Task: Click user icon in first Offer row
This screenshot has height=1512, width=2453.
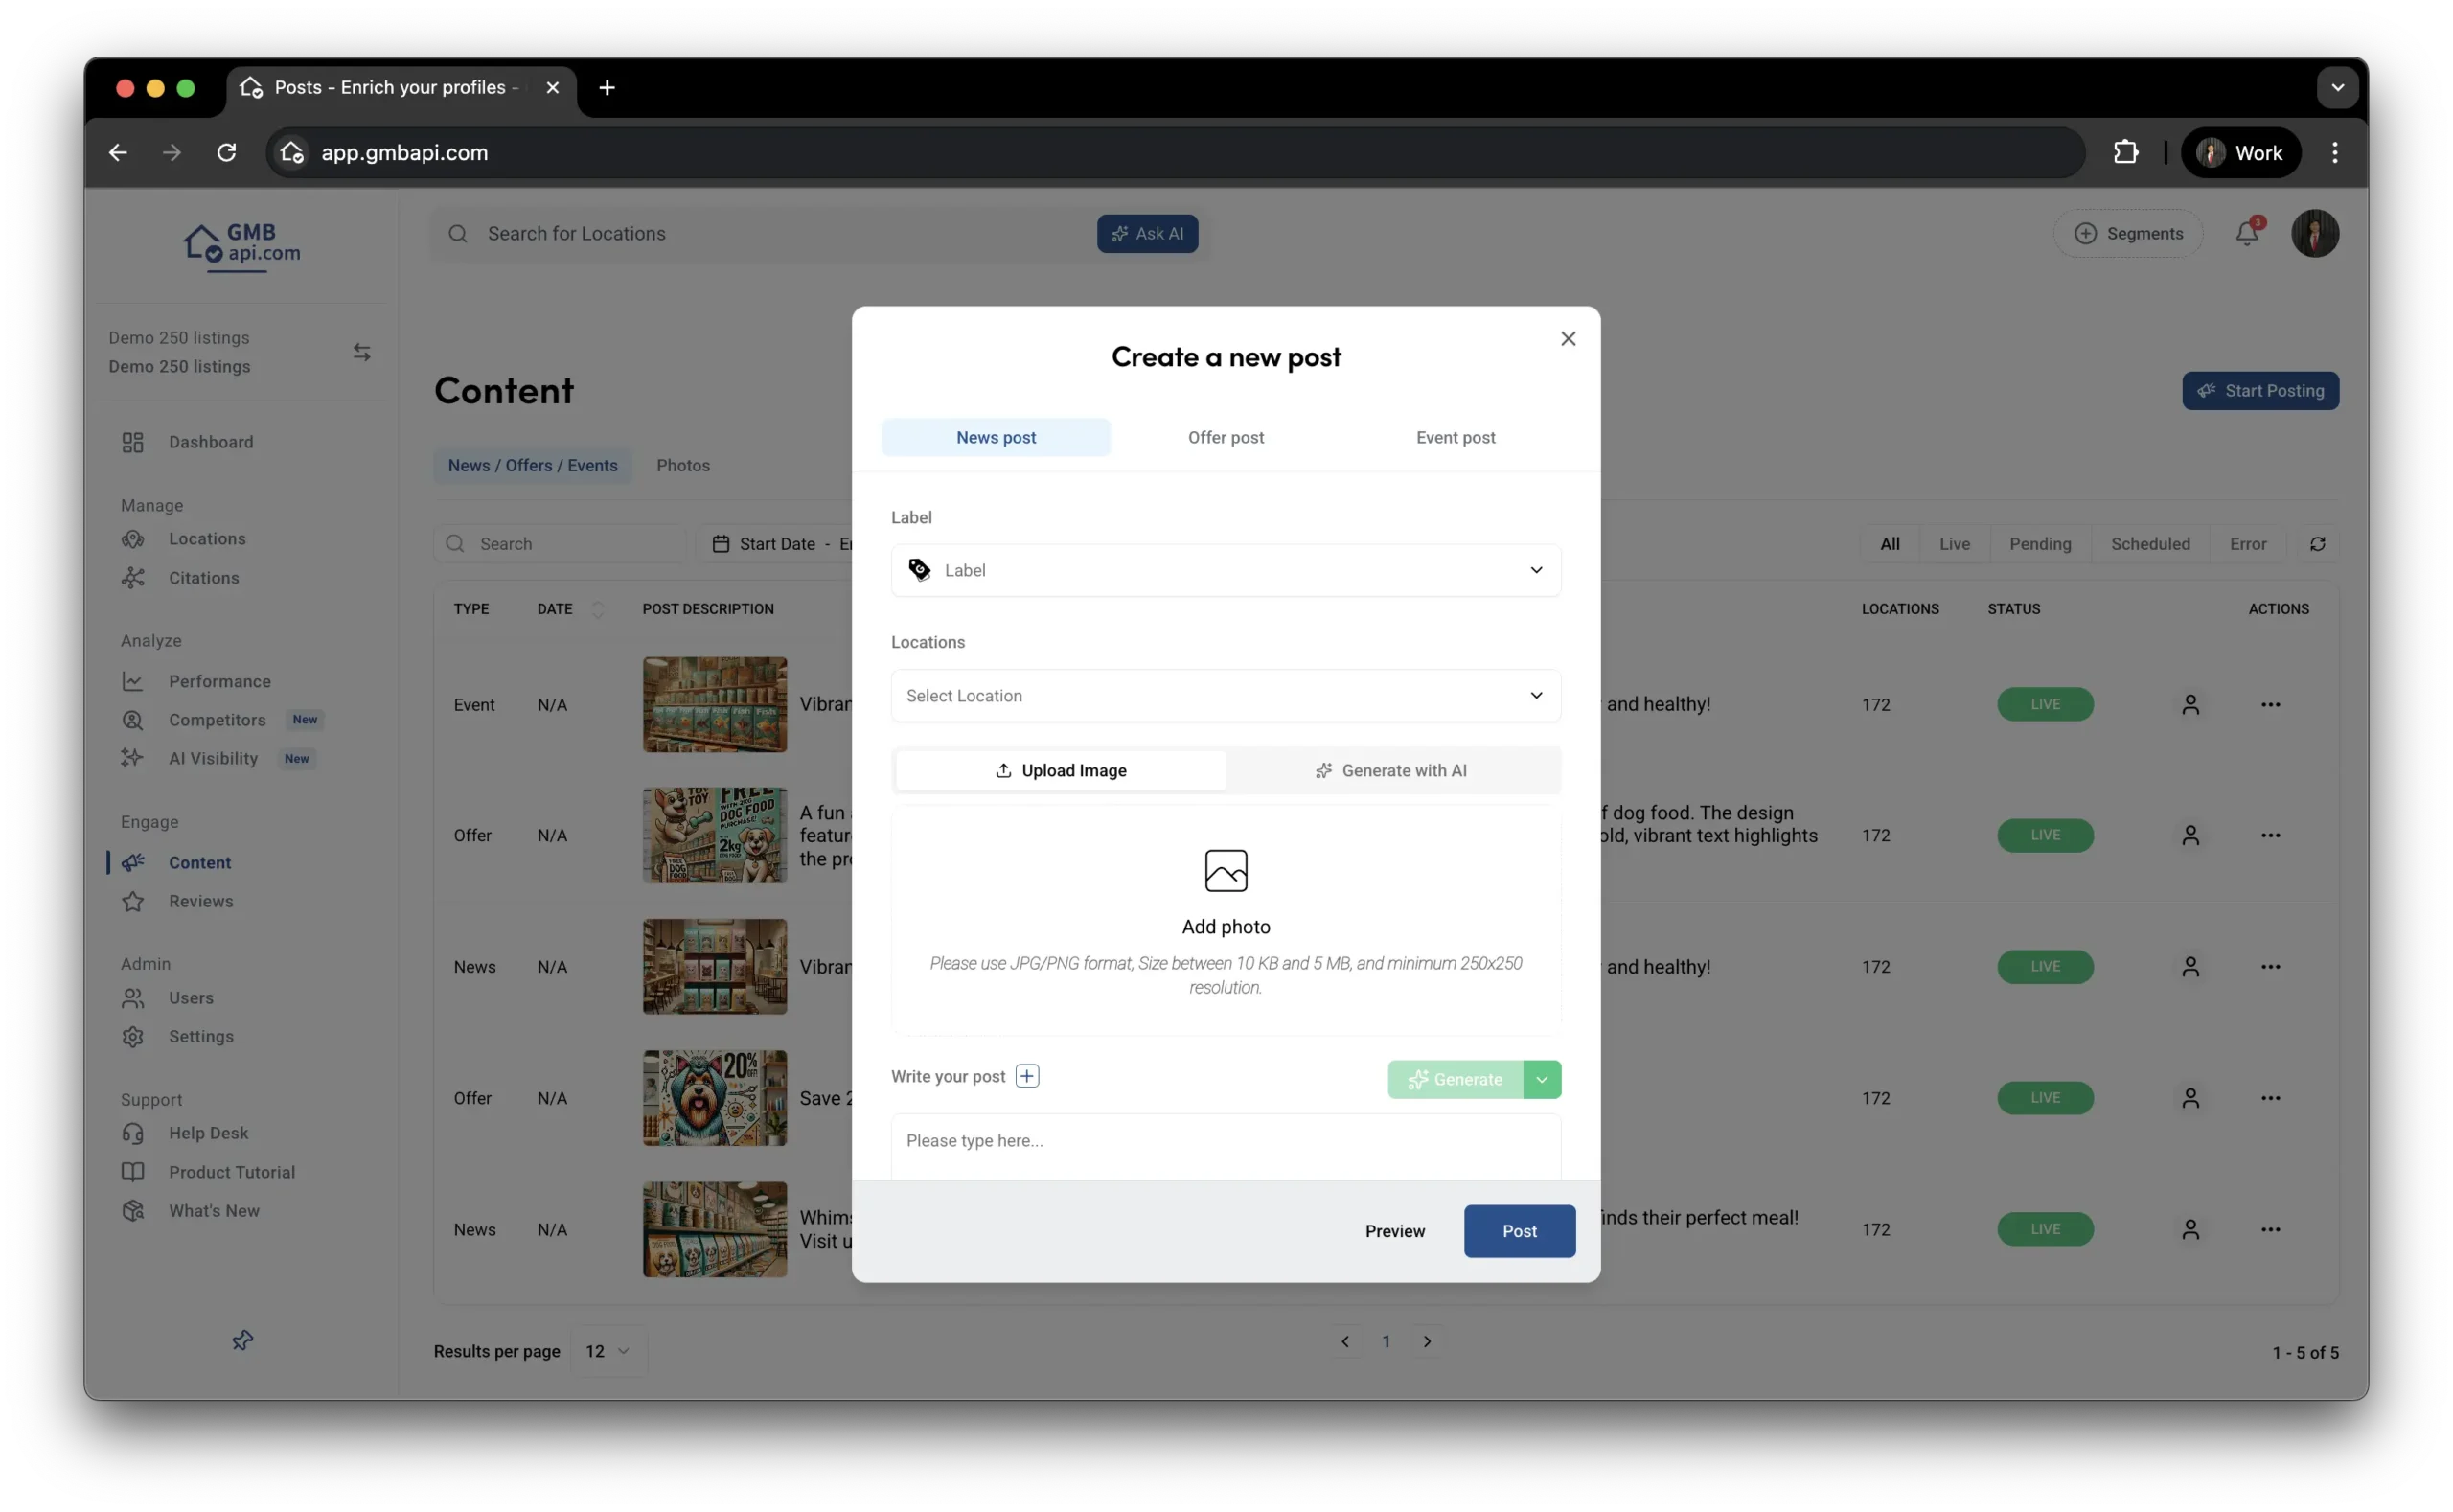Action: tap(2190, 835)
